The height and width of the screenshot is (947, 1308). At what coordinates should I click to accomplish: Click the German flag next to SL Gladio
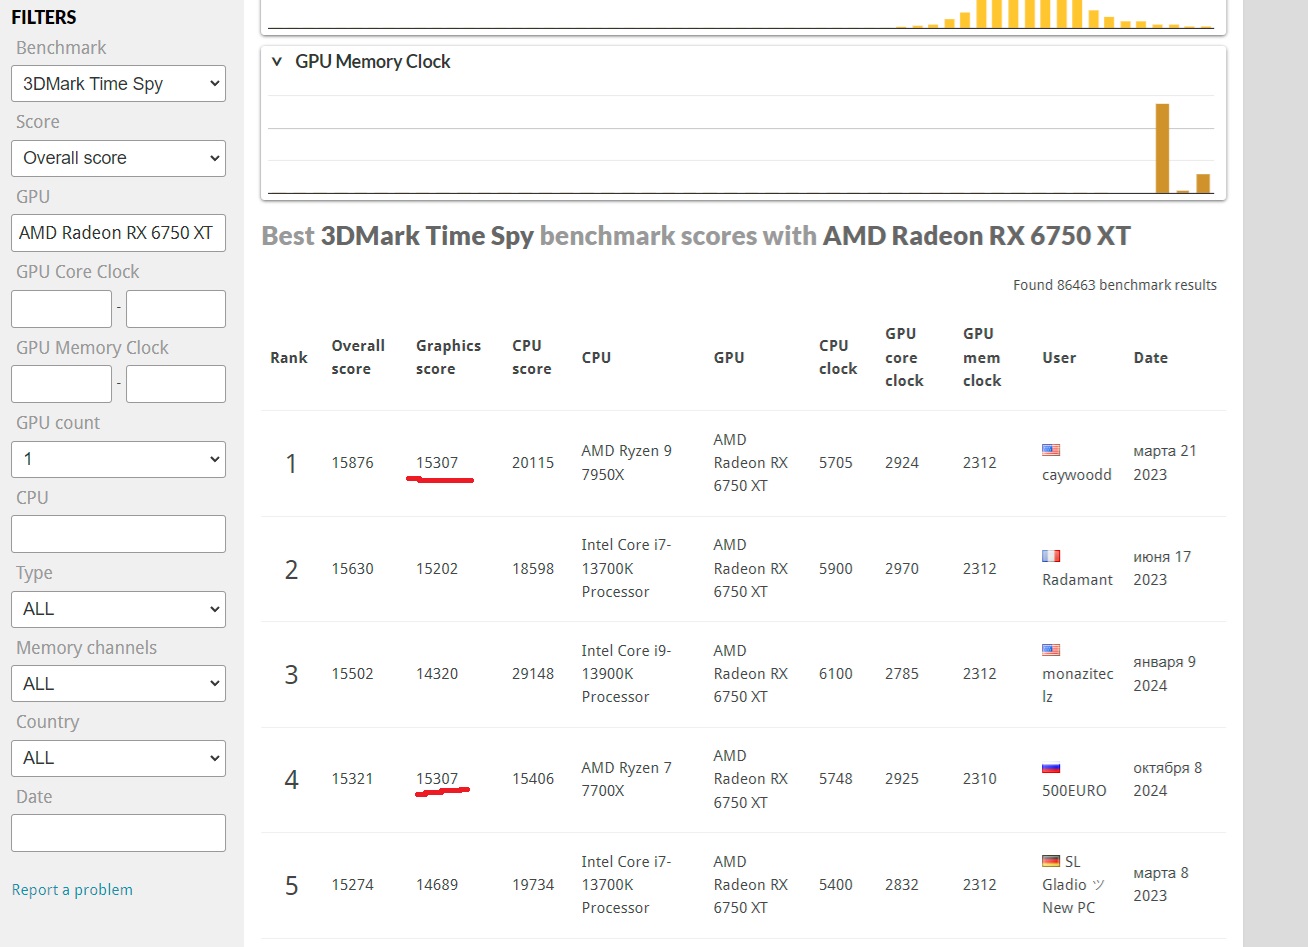click(1051, 861)
